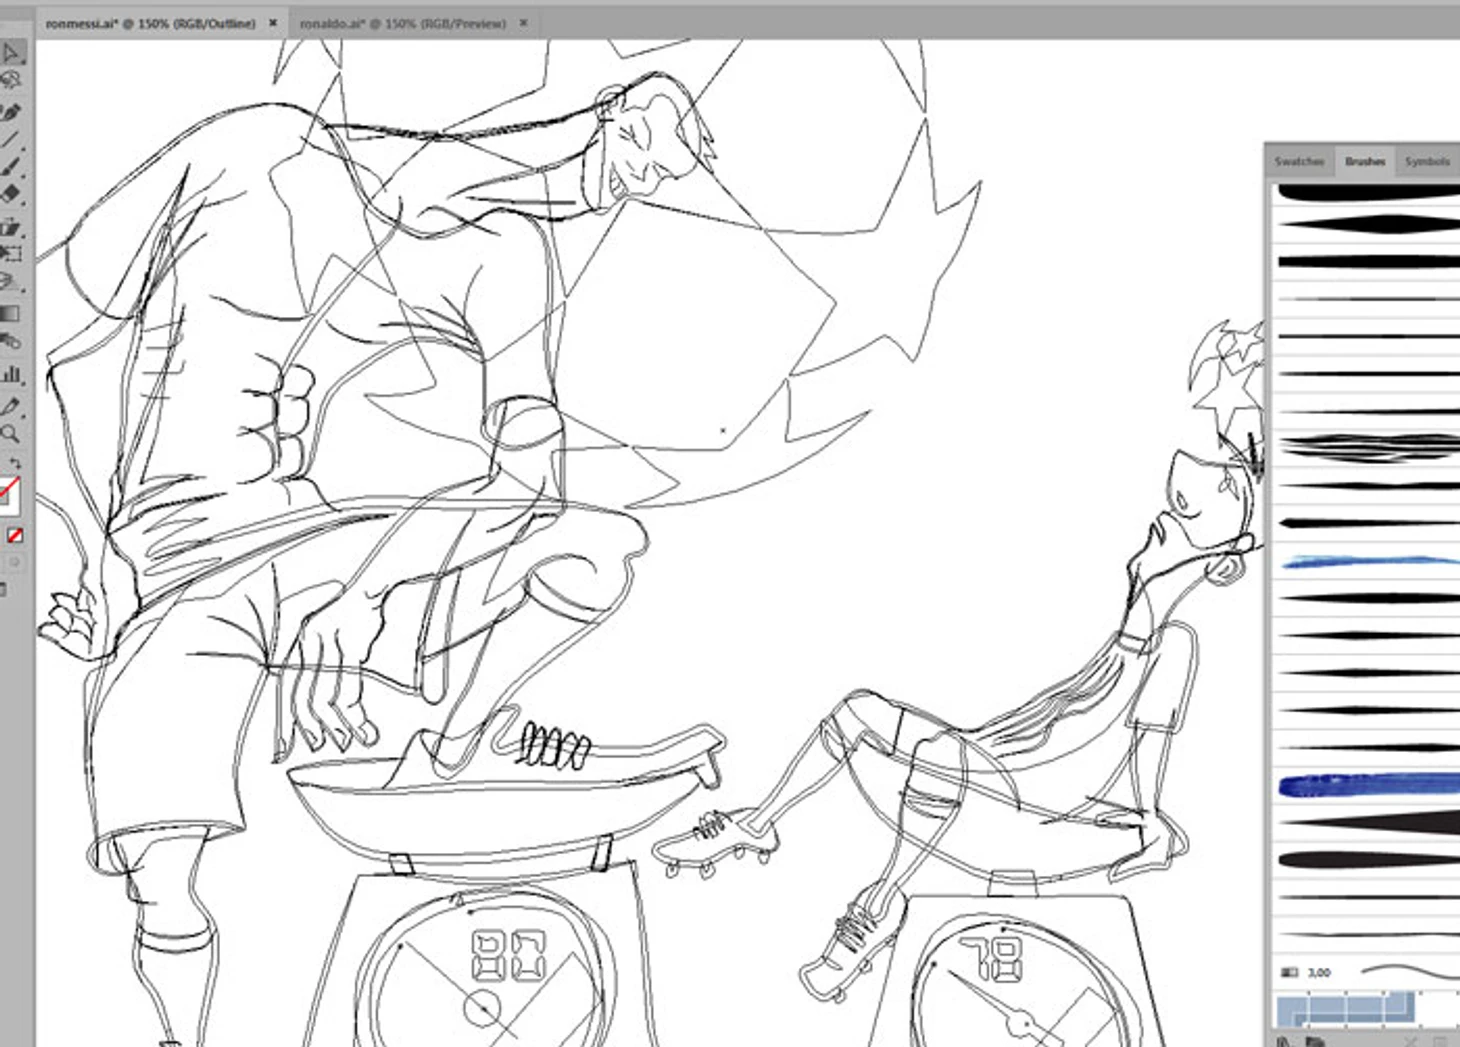
Task: Click the Fill/Stroke color box
Action: [x=8, y=495]
